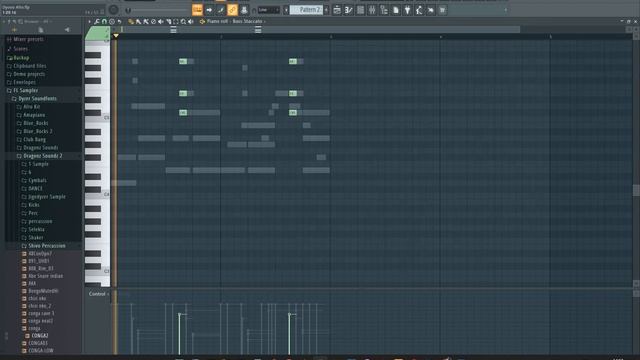Open piano roll wrench tools menu
This screenshot has width=640, height=360.
pos(97,21)
